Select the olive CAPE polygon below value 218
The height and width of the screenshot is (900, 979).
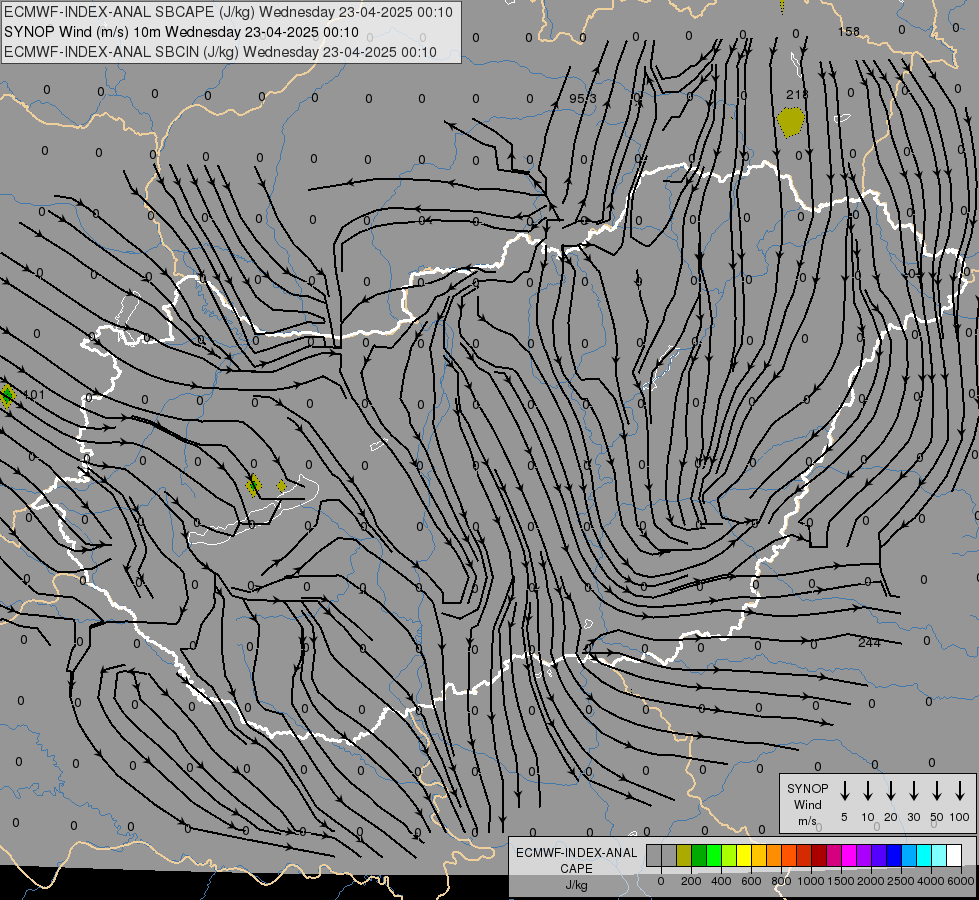(790, 122)
